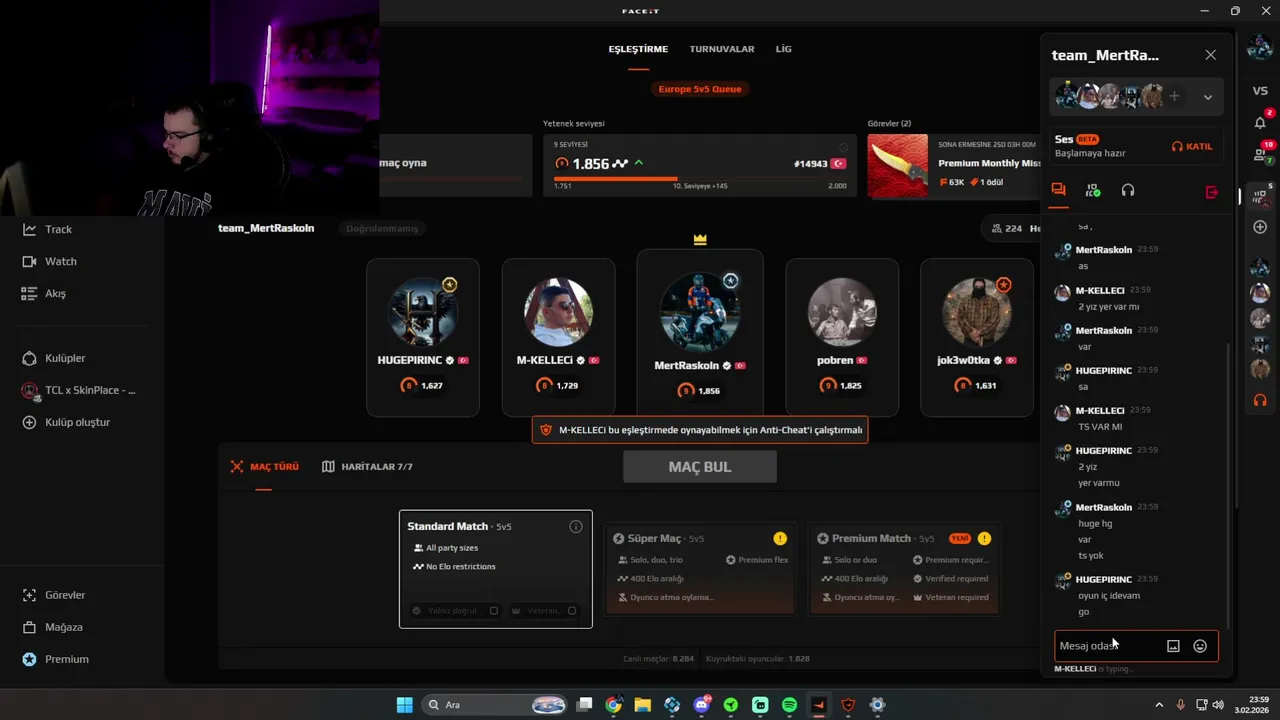The image size is (1280, 720).
Task: Open chat messages tab in party panel
Action: click(1058, 190)
